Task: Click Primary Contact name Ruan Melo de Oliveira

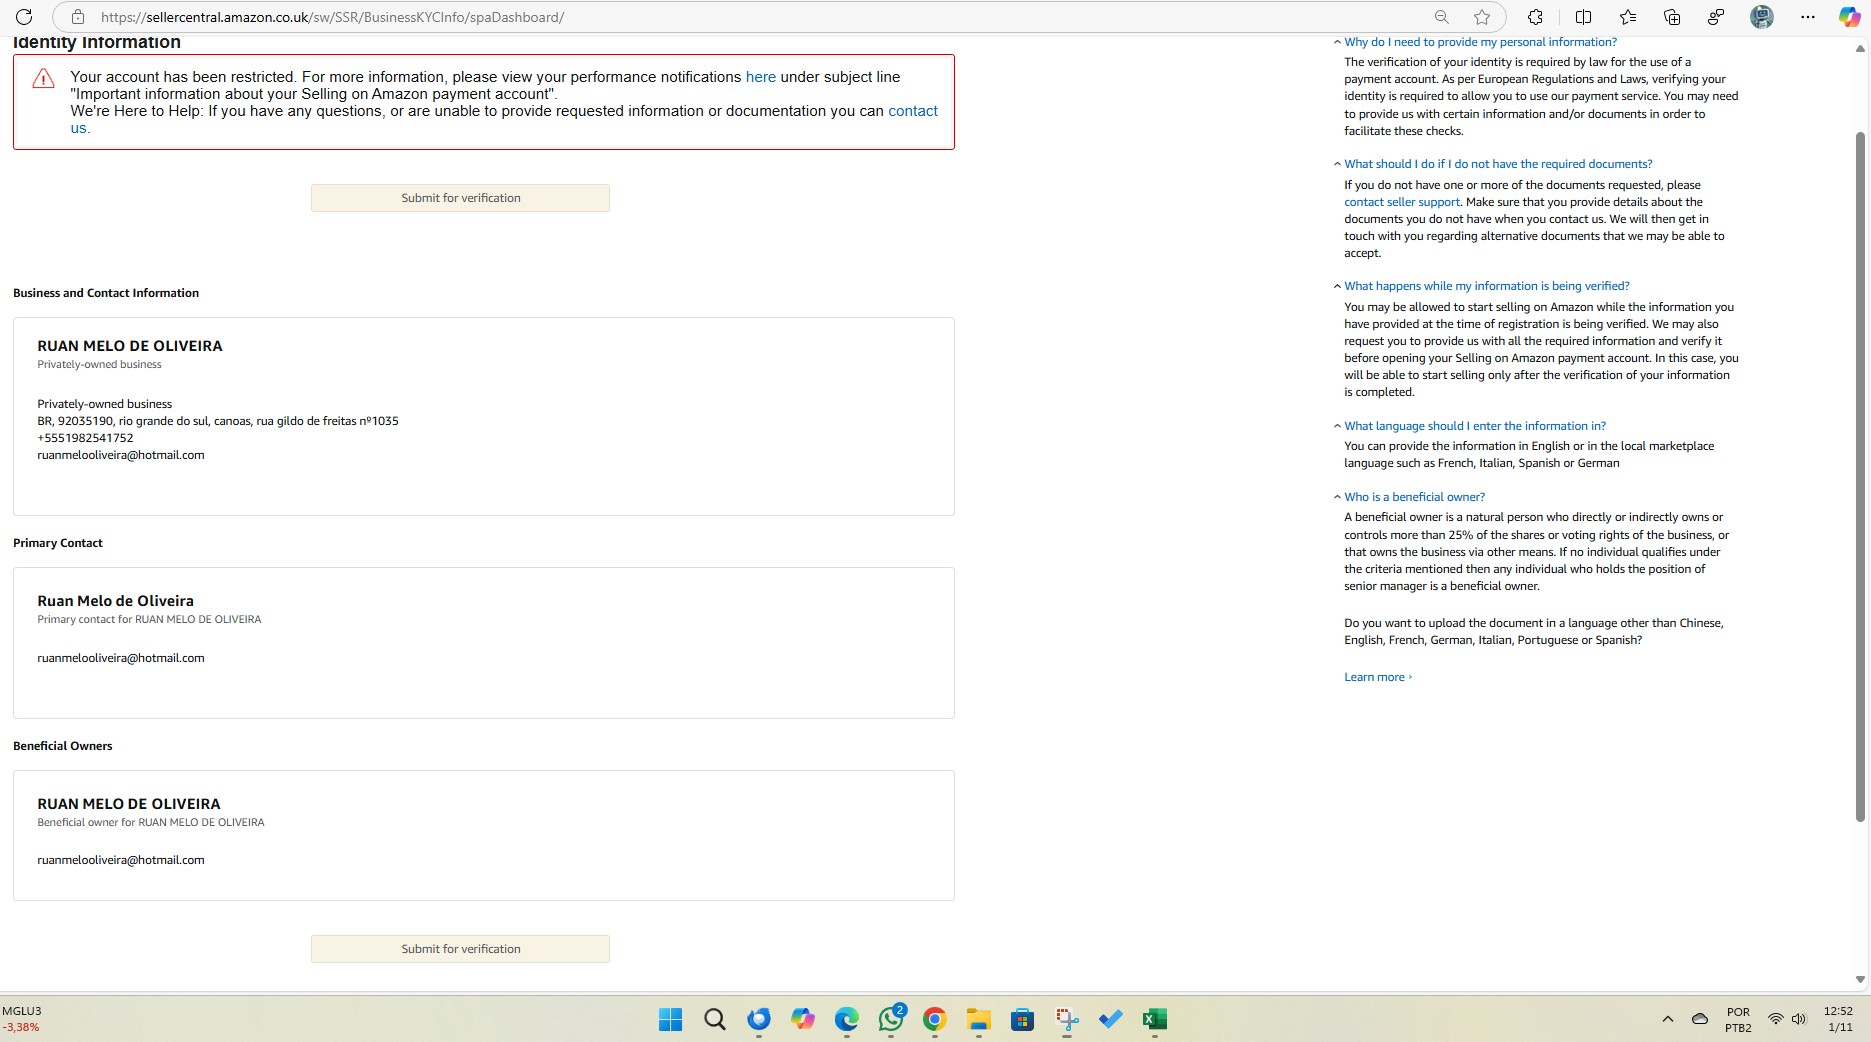Action: click(115, 601)
